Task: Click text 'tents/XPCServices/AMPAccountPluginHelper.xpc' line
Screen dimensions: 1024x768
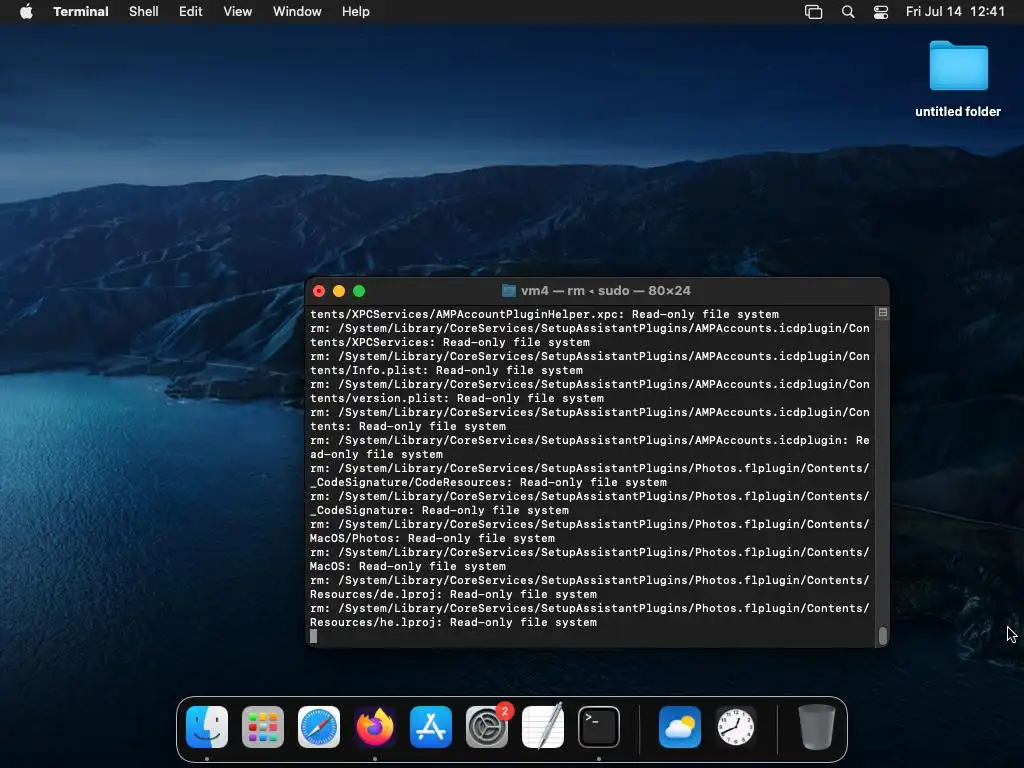Action: coord(545,314)
